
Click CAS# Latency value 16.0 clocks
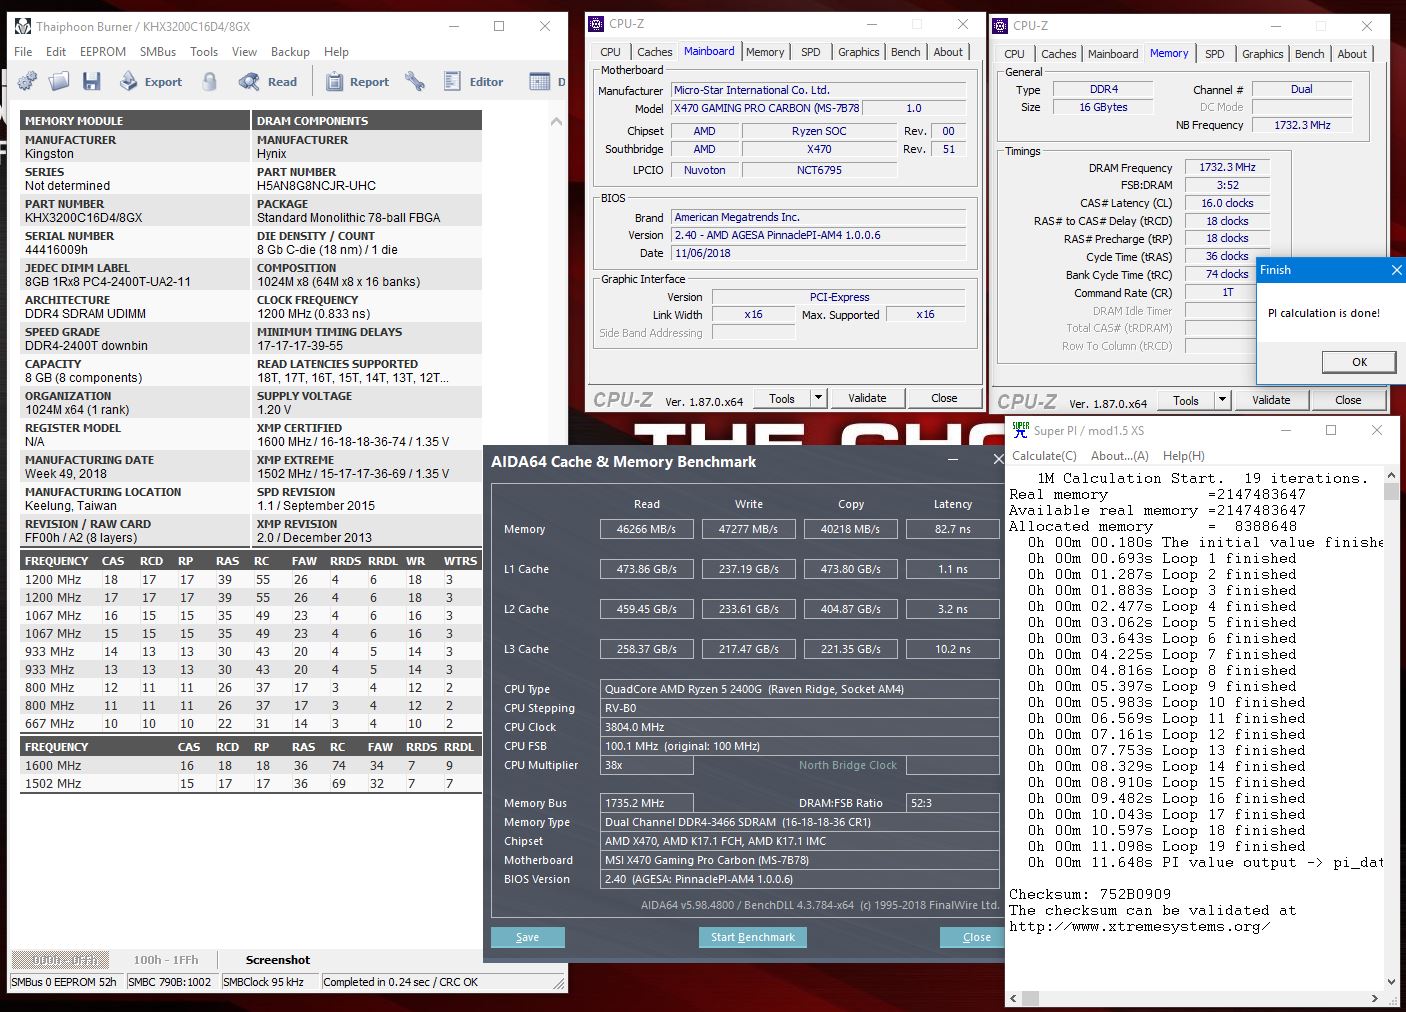click(x=1227, y=203)
